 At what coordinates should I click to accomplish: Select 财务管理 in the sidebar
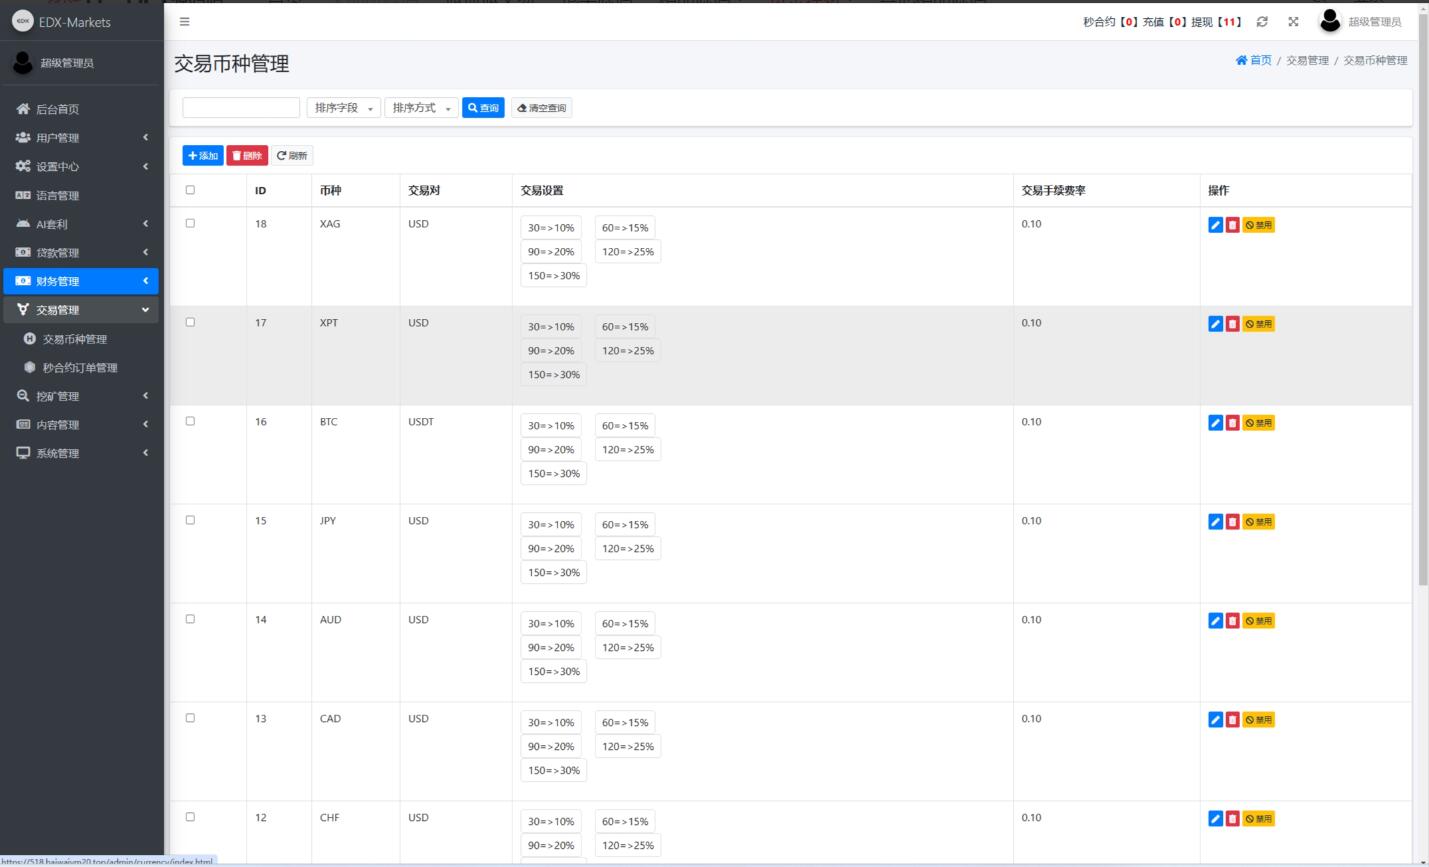tap(81, 281)
